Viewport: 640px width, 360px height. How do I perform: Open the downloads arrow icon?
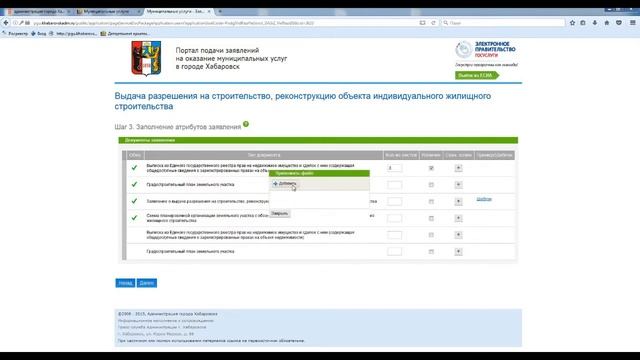pos(595,23)
